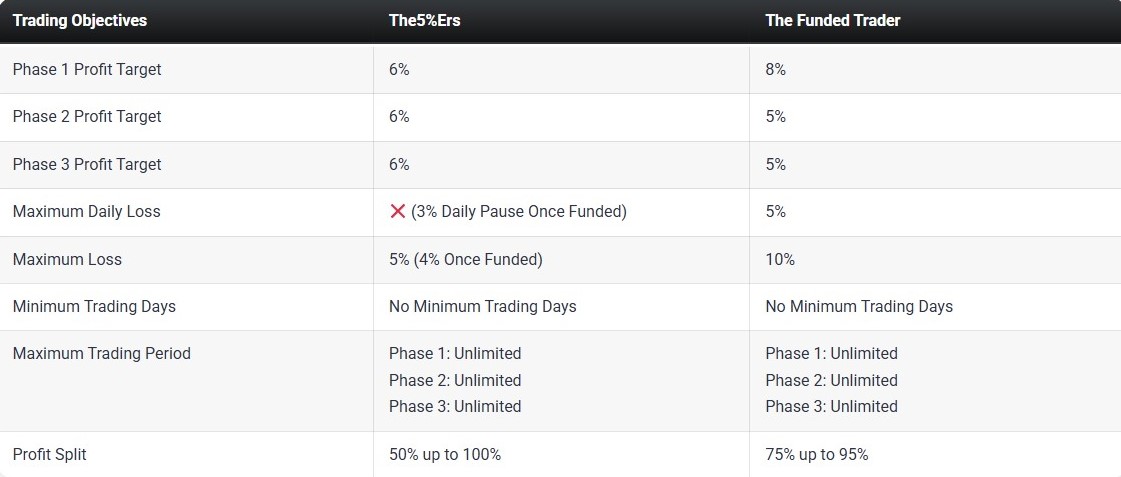Select the Phase 1 Profit Target row label
The image size is (1121, 477).
pos(87,69)
